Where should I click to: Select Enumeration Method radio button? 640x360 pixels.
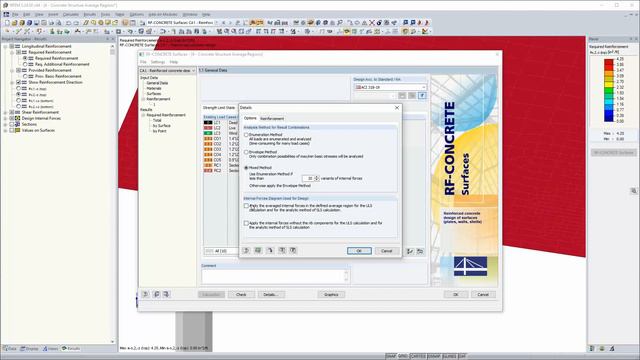[x=246, y=135]
